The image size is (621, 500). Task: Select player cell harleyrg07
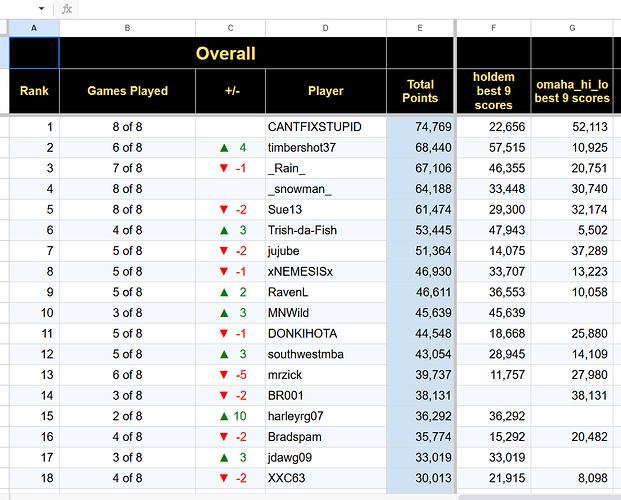pos(326,416)
